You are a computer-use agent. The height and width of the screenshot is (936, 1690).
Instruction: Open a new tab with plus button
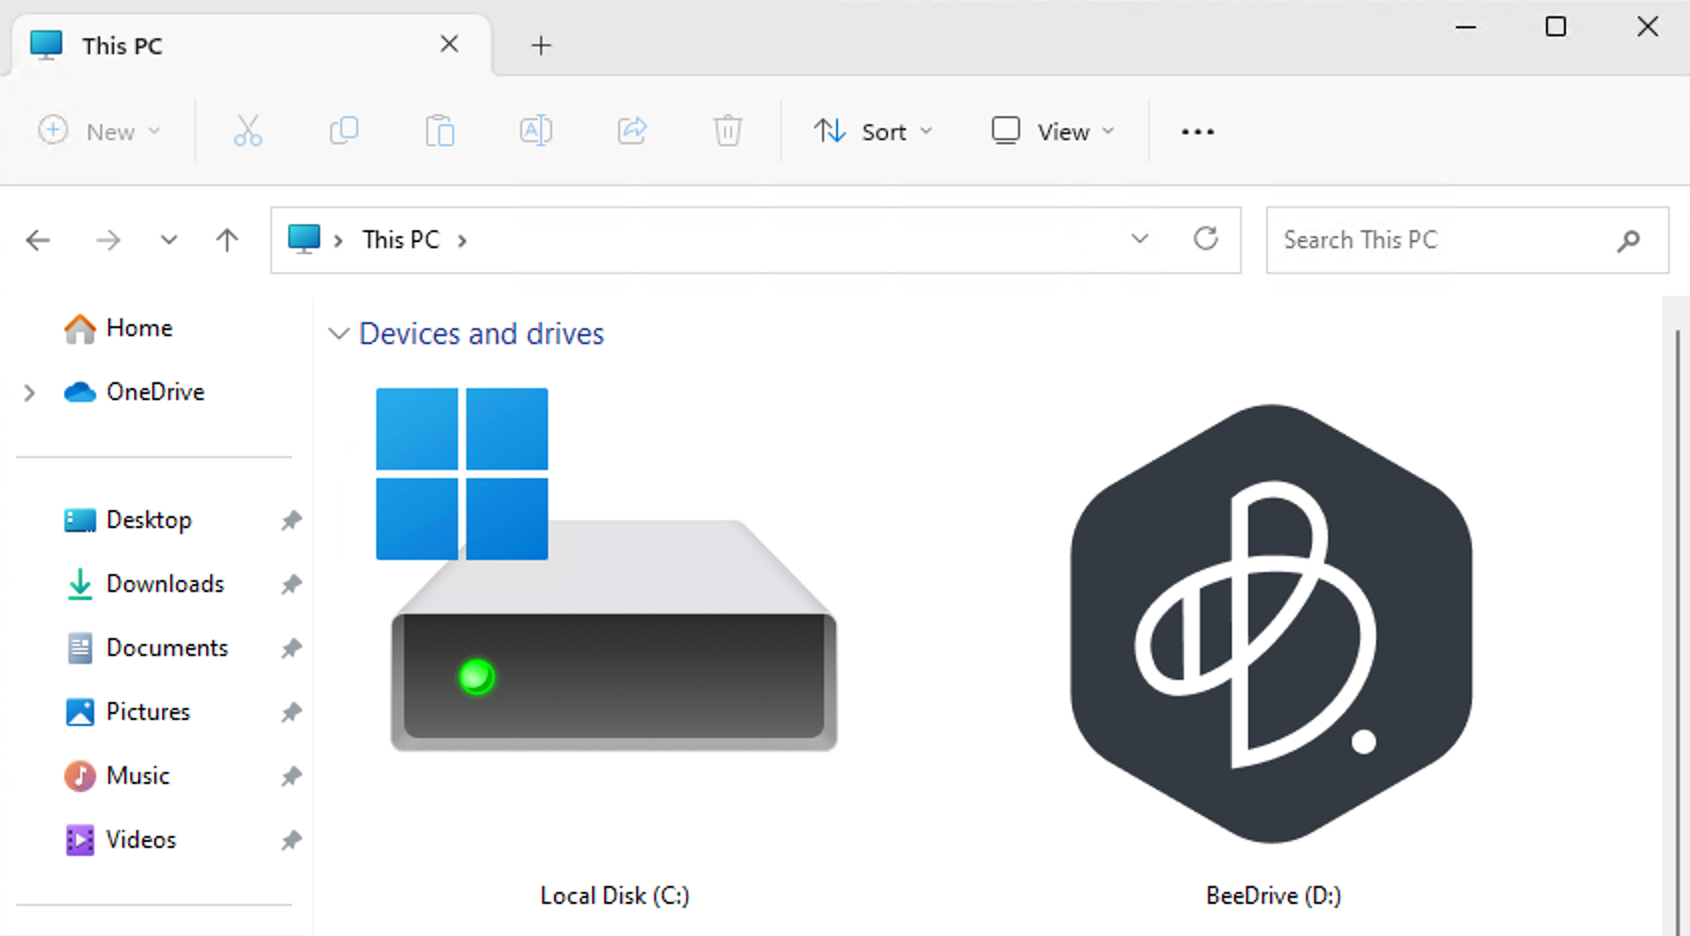tap(541, 45)
